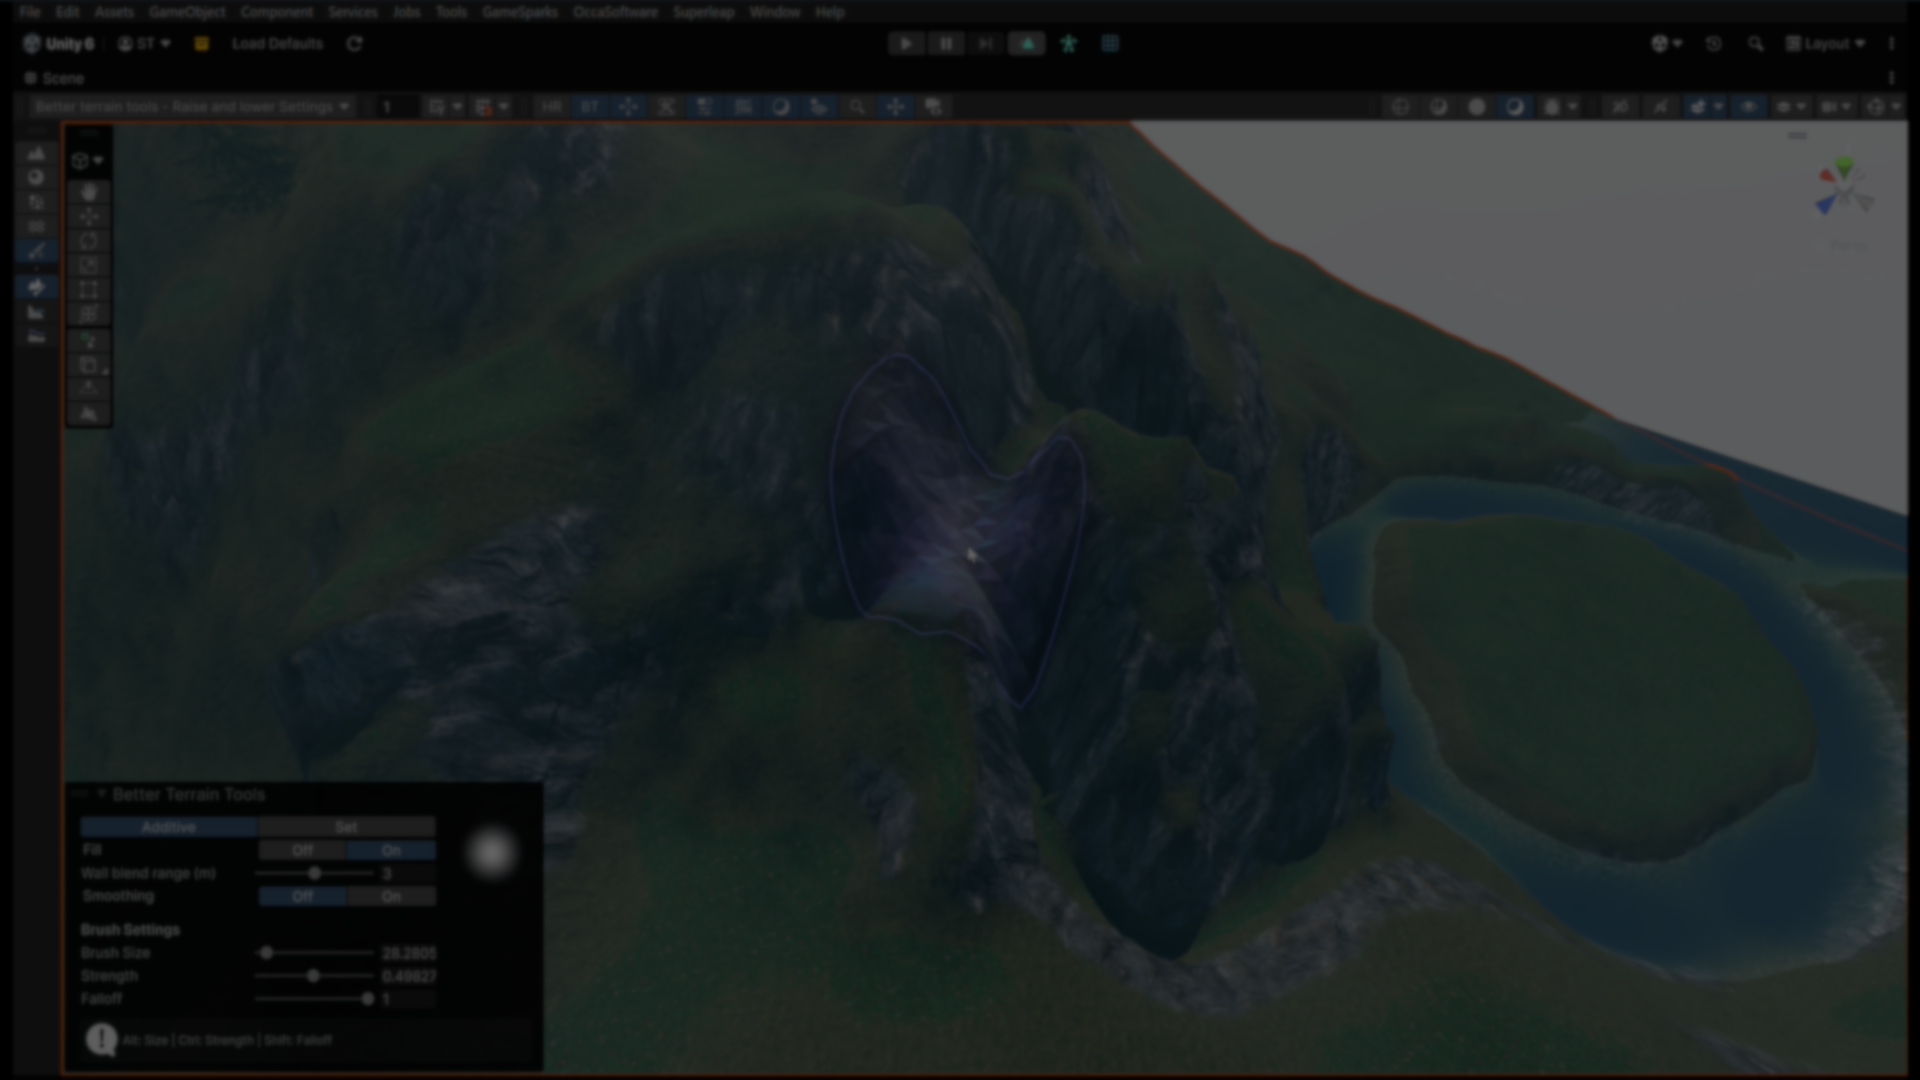
Task: Select the Move tool
Action: click(89, 216)
